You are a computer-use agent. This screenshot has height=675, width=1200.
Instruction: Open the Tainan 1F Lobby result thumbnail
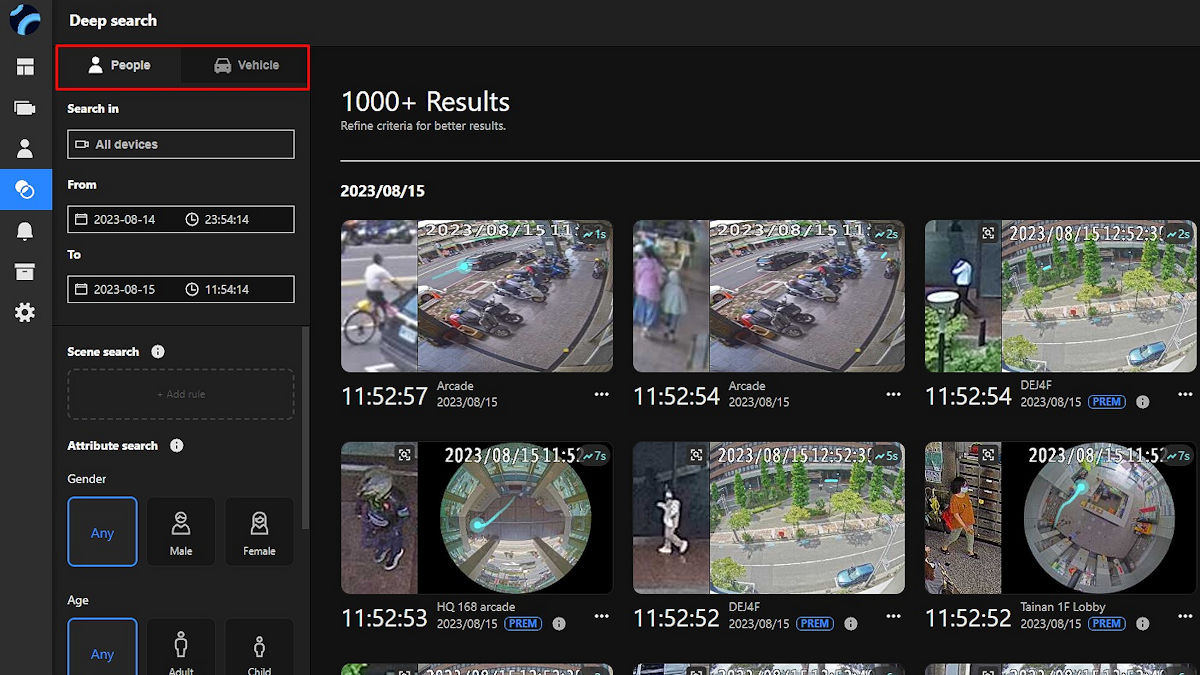coord(1062,518)
